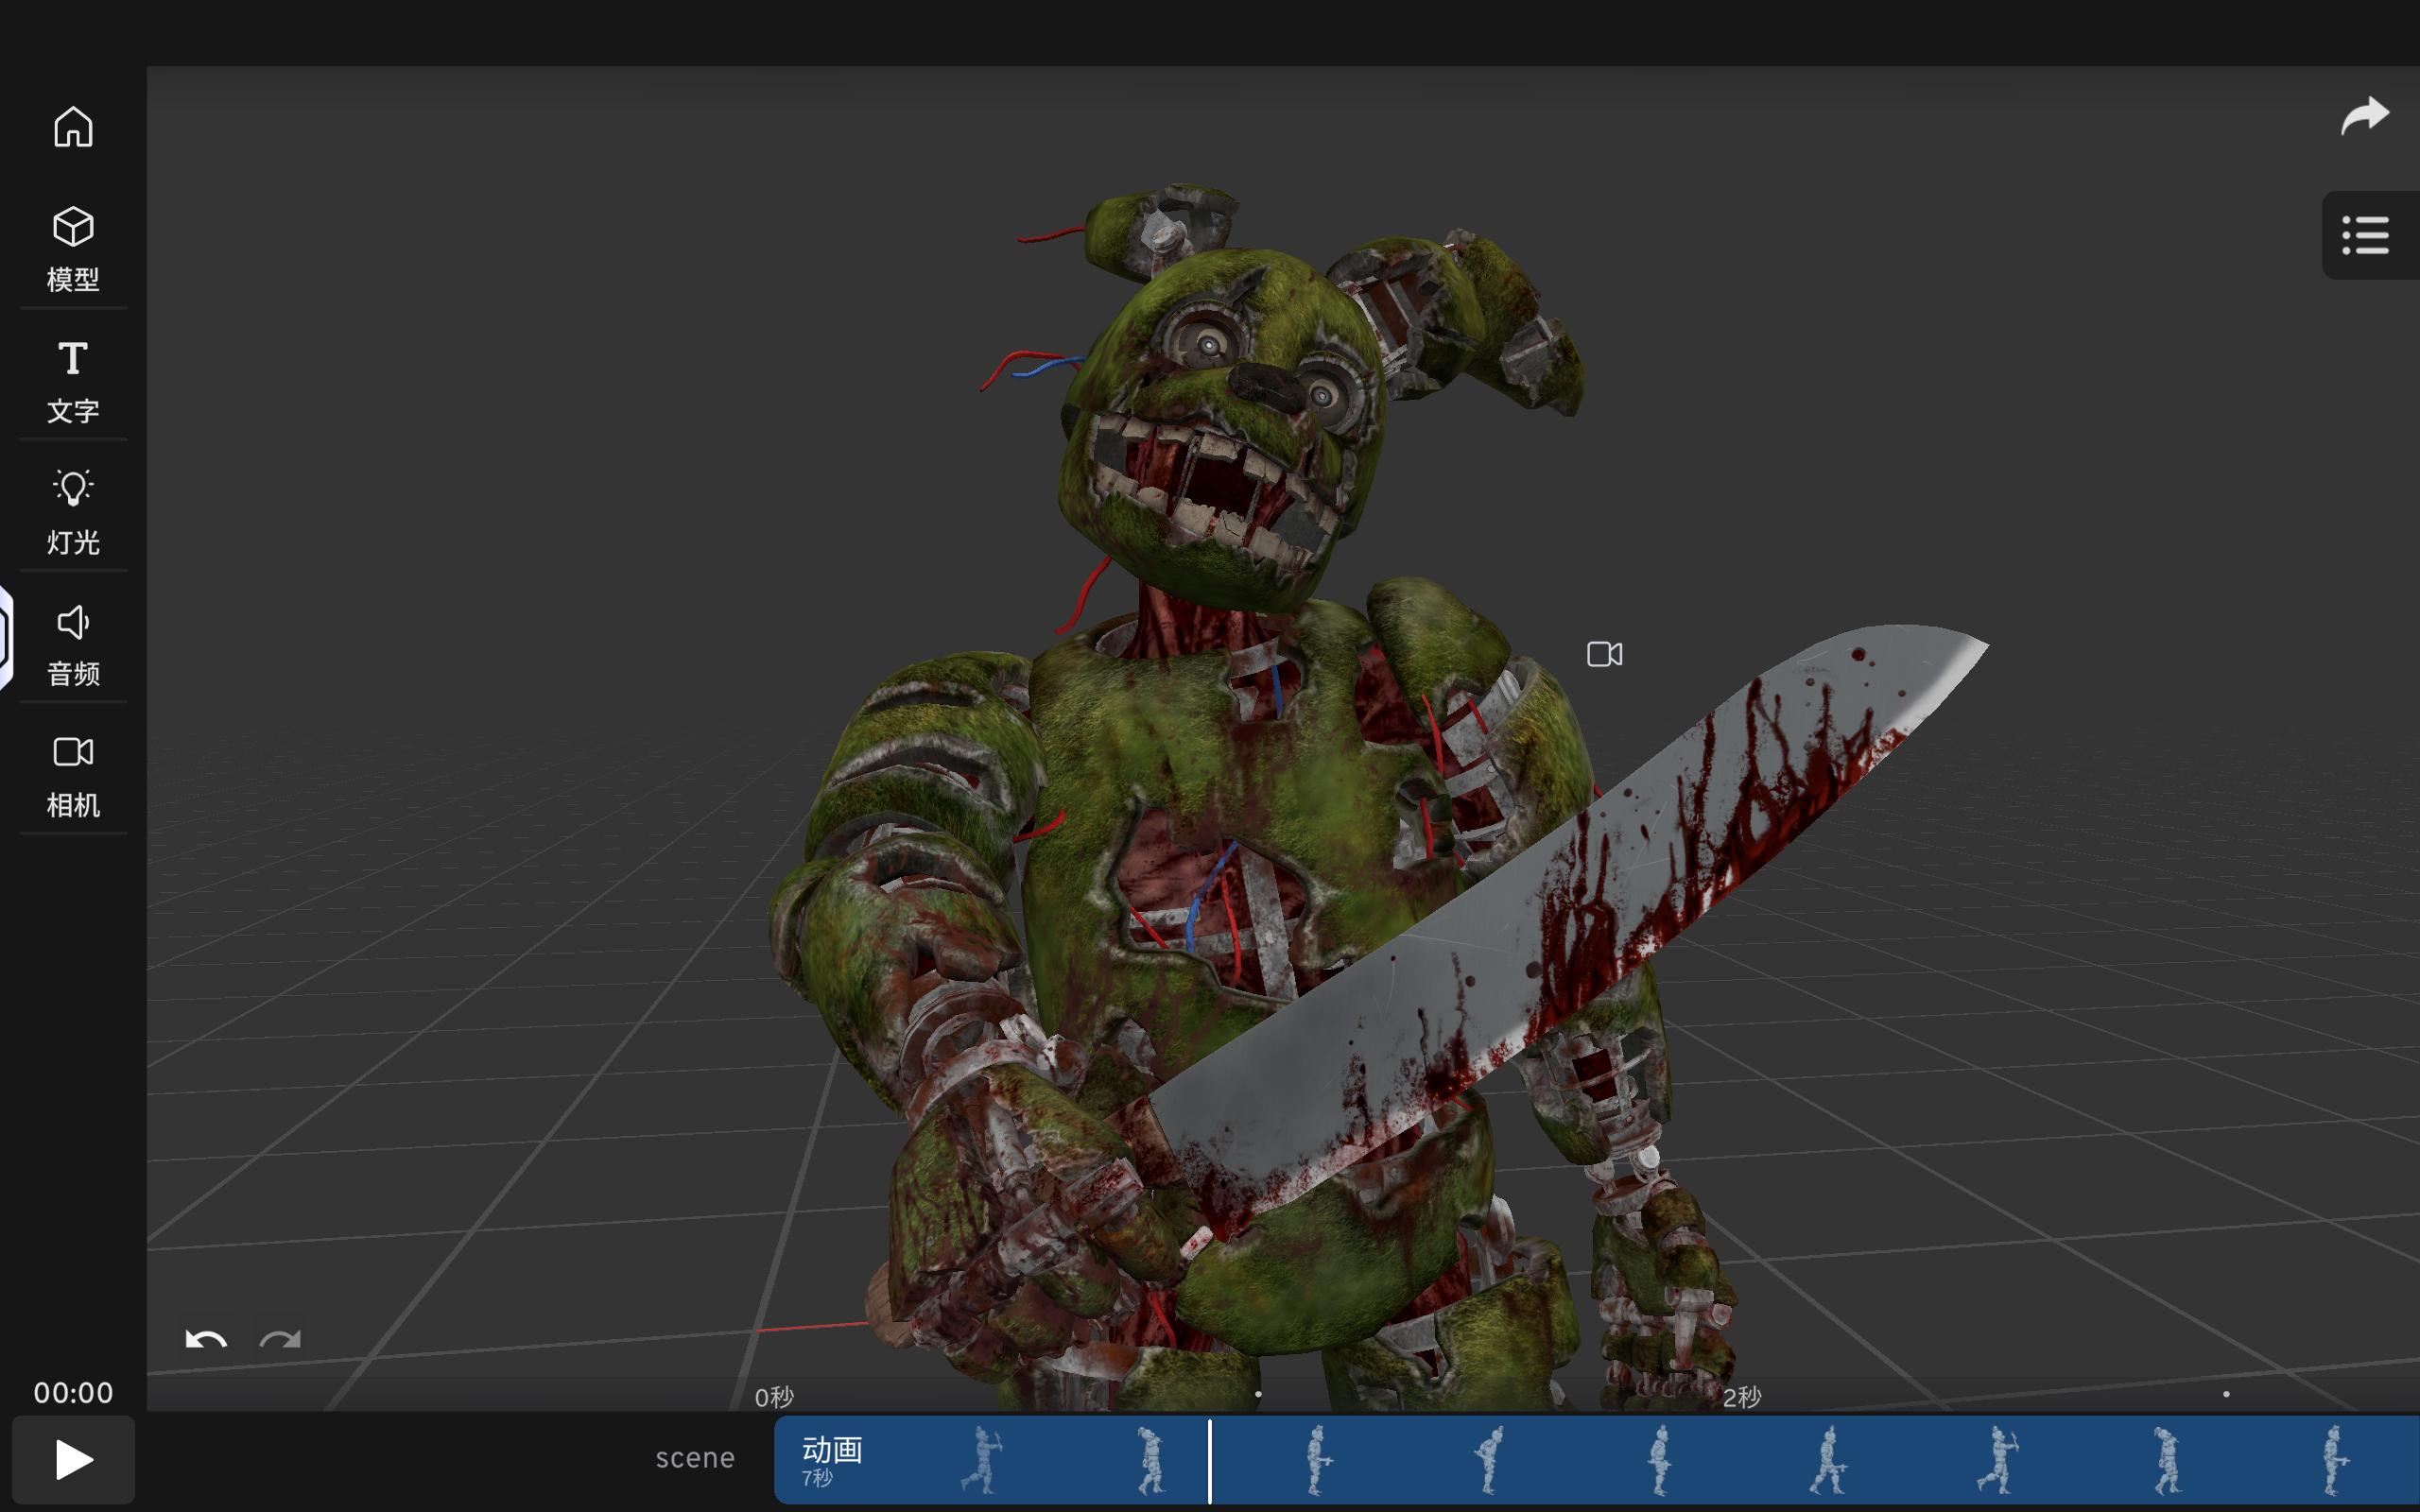Open the 灯光 (lighting) panel
Screen dimensions: 2420x1512
(73, 512)
